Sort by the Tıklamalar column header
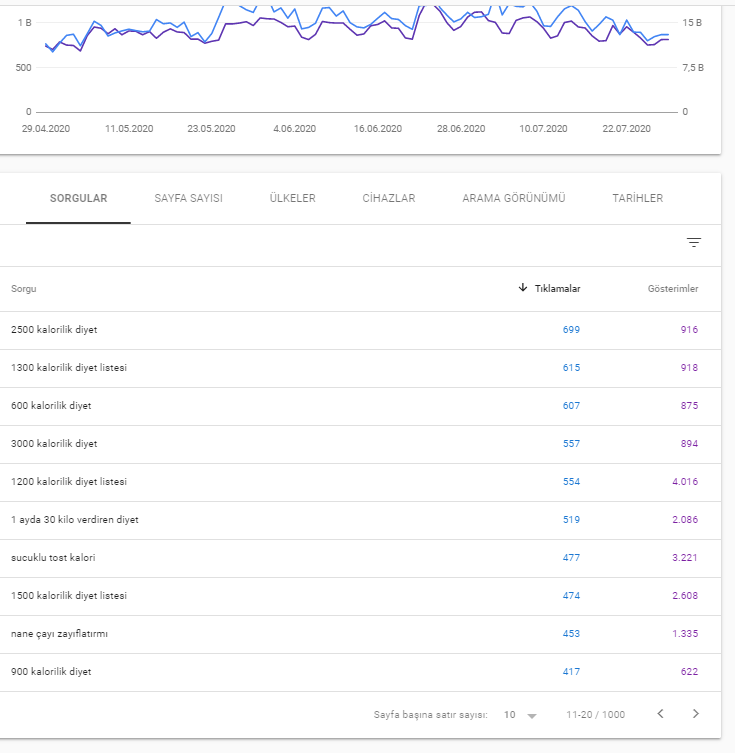Screen dimensions: 735x753 coord(557,289)
